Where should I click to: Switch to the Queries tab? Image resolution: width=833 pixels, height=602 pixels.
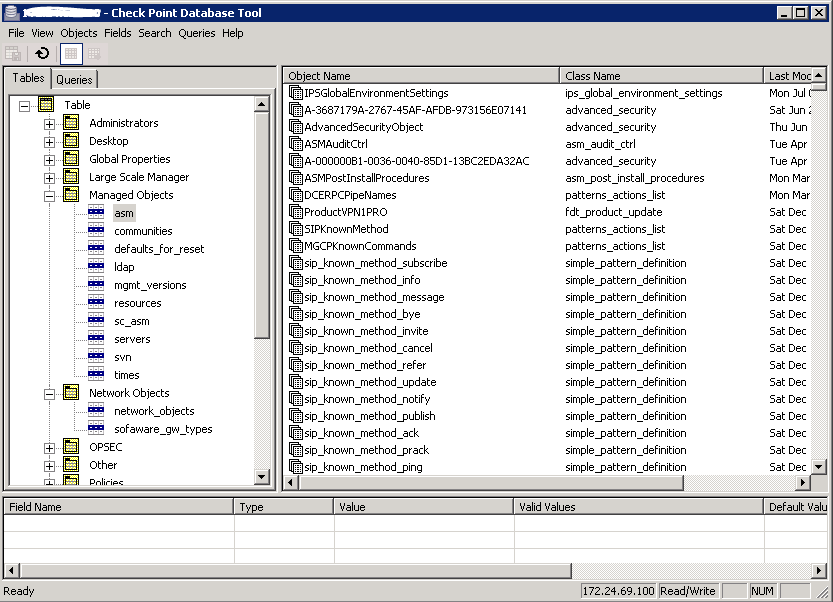(74, 79)
